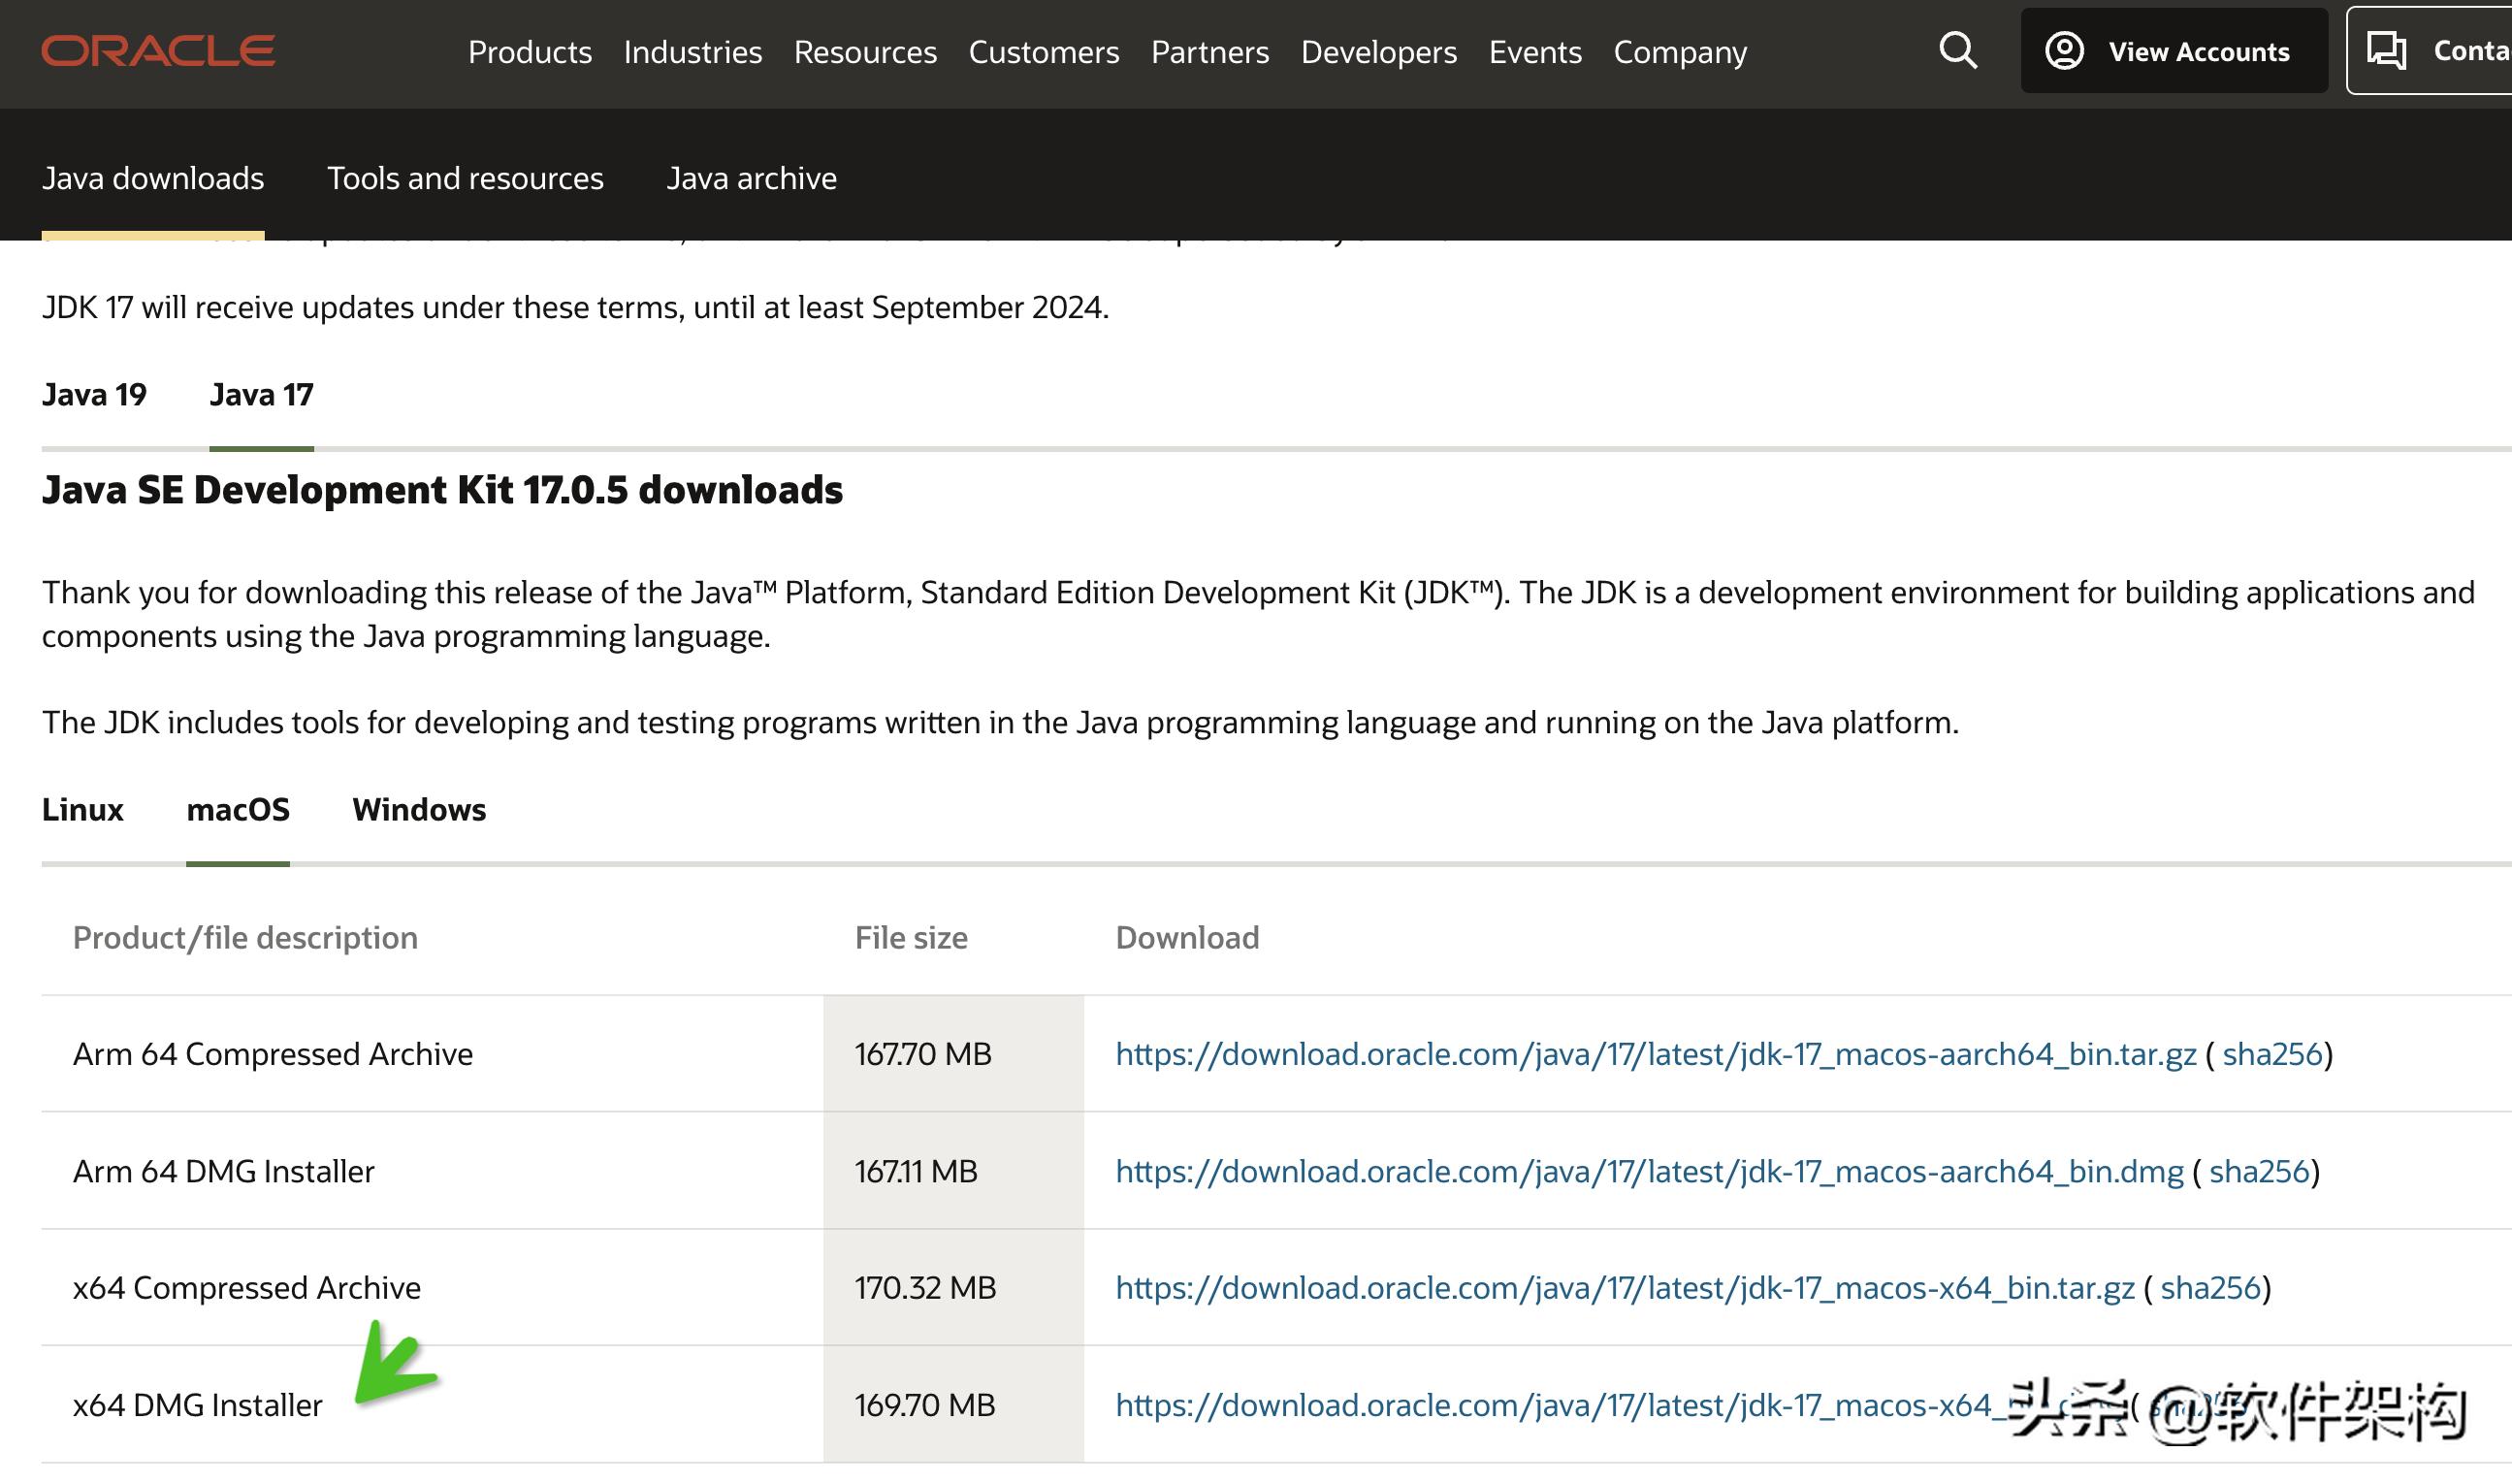
Task: Open the Products menu
Action: pos(529,52)
